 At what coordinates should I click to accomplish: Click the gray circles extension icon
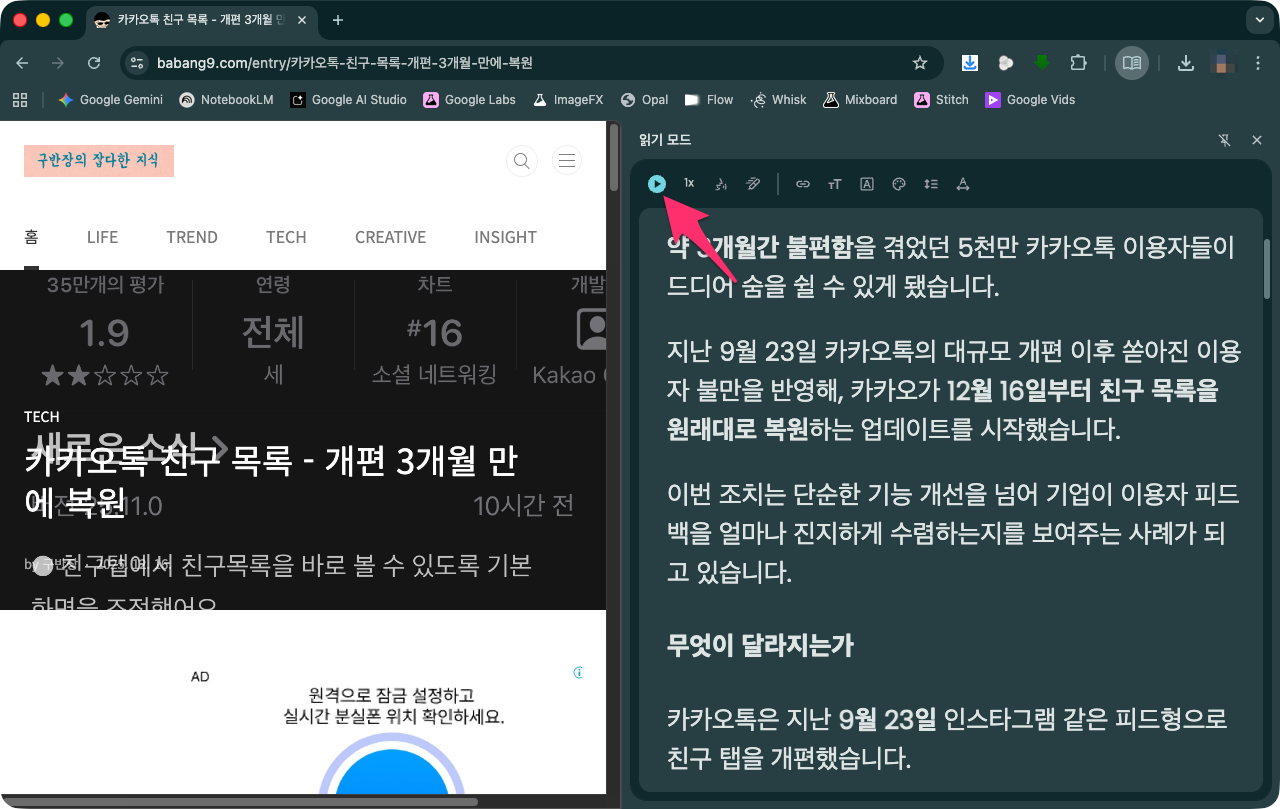(1006, 63)
